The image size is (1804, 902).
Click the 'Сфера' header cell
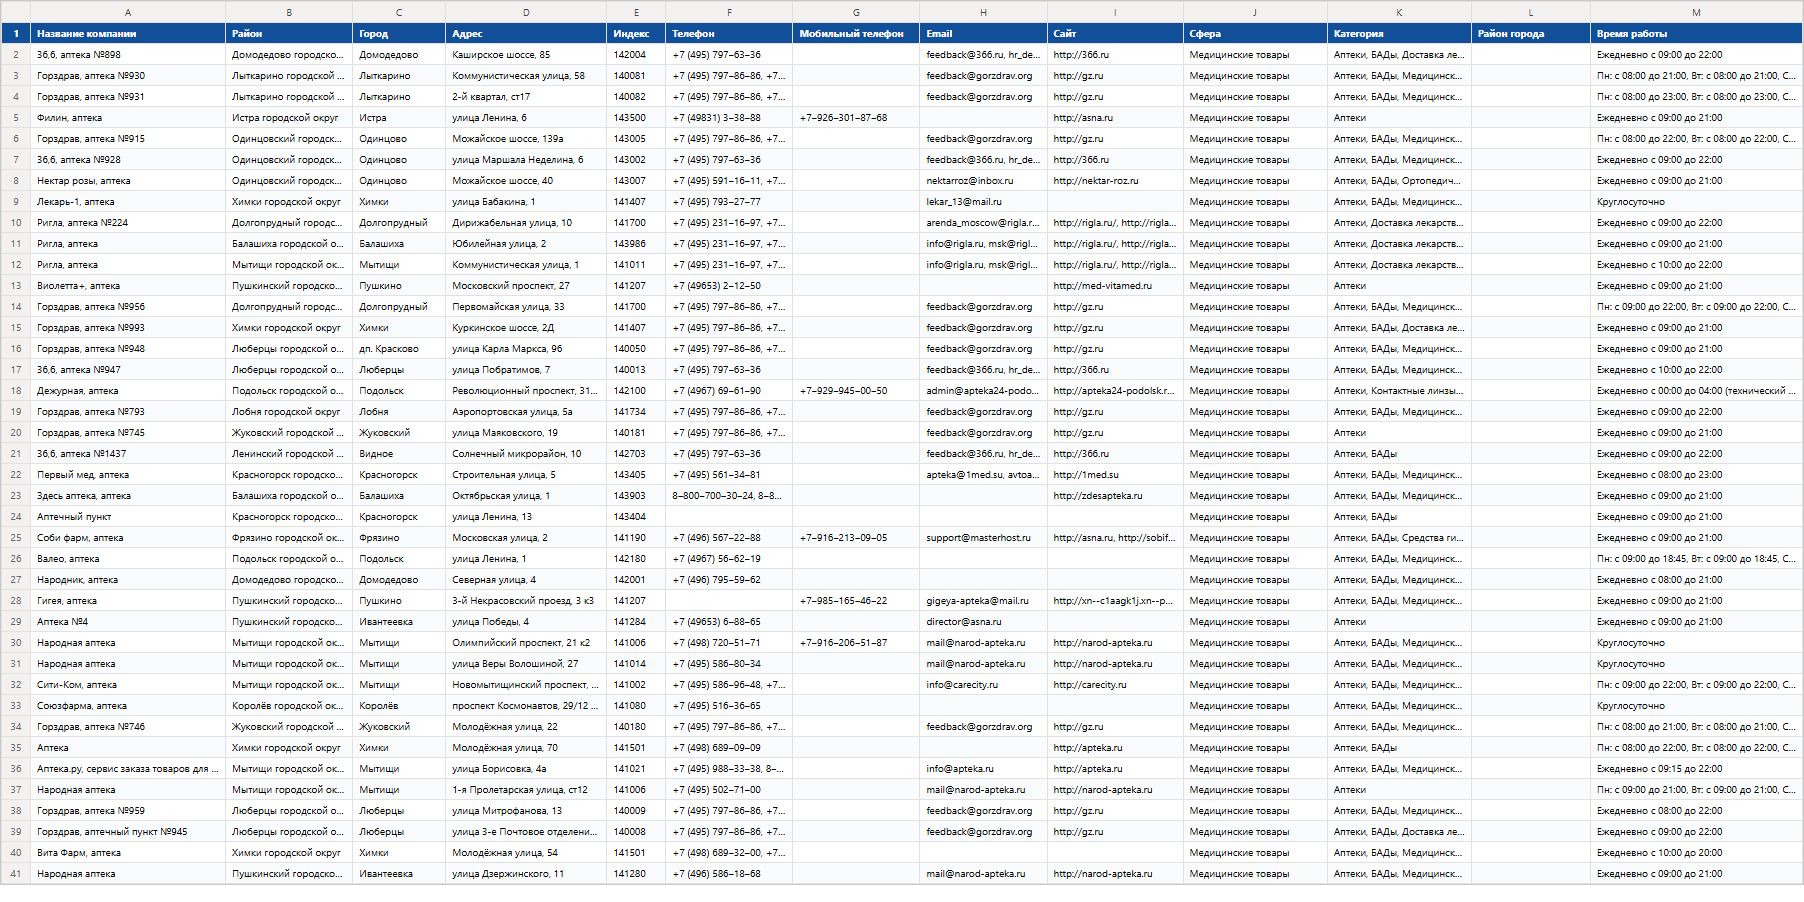coord(1255,34)
